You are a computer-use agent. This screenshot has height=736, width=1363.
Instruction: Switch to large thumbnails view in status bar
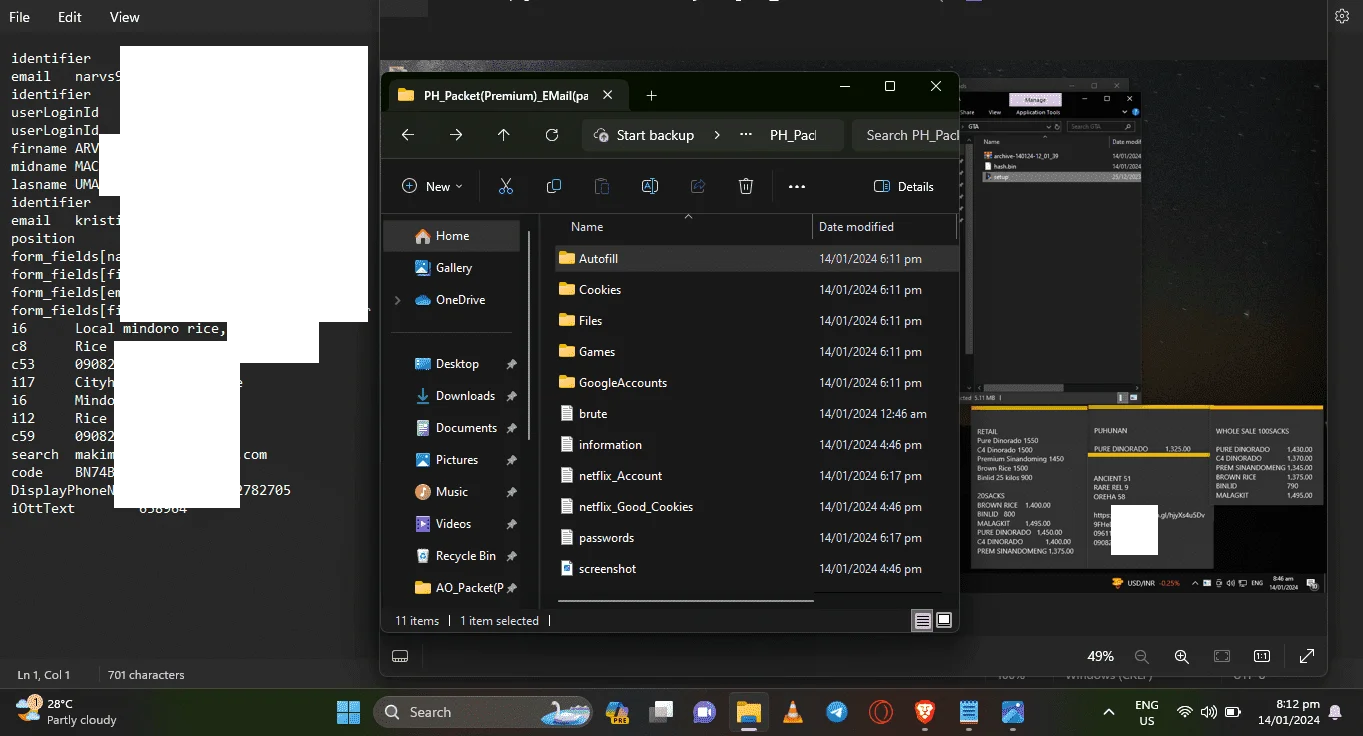[944, 620]
